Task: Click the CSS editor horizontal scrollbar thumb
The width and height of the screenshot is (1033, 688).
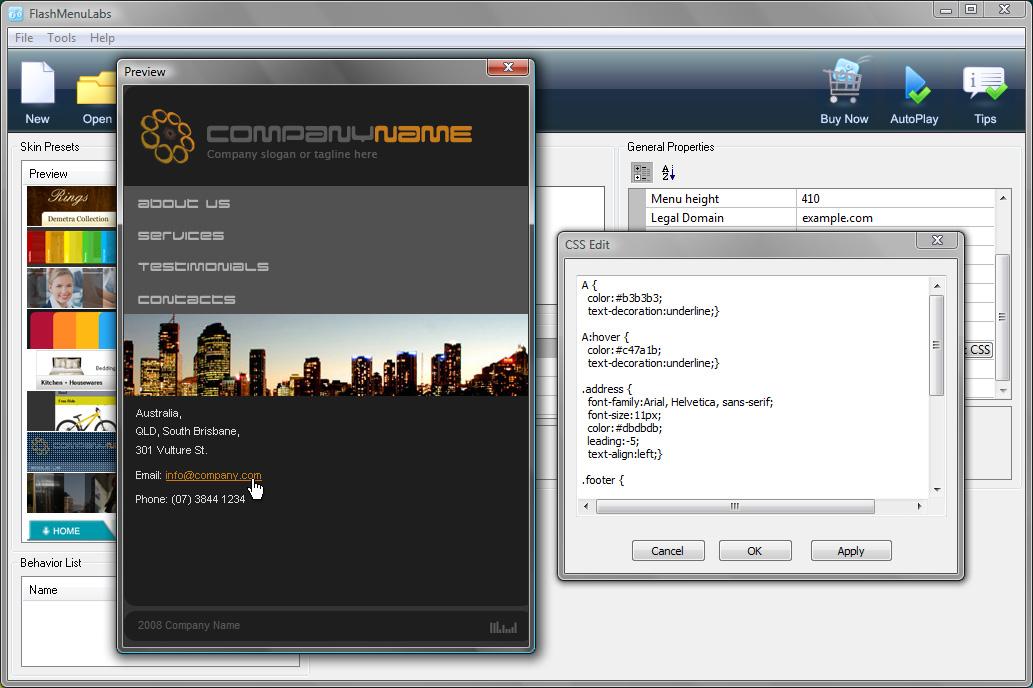Action: point(735,506)
